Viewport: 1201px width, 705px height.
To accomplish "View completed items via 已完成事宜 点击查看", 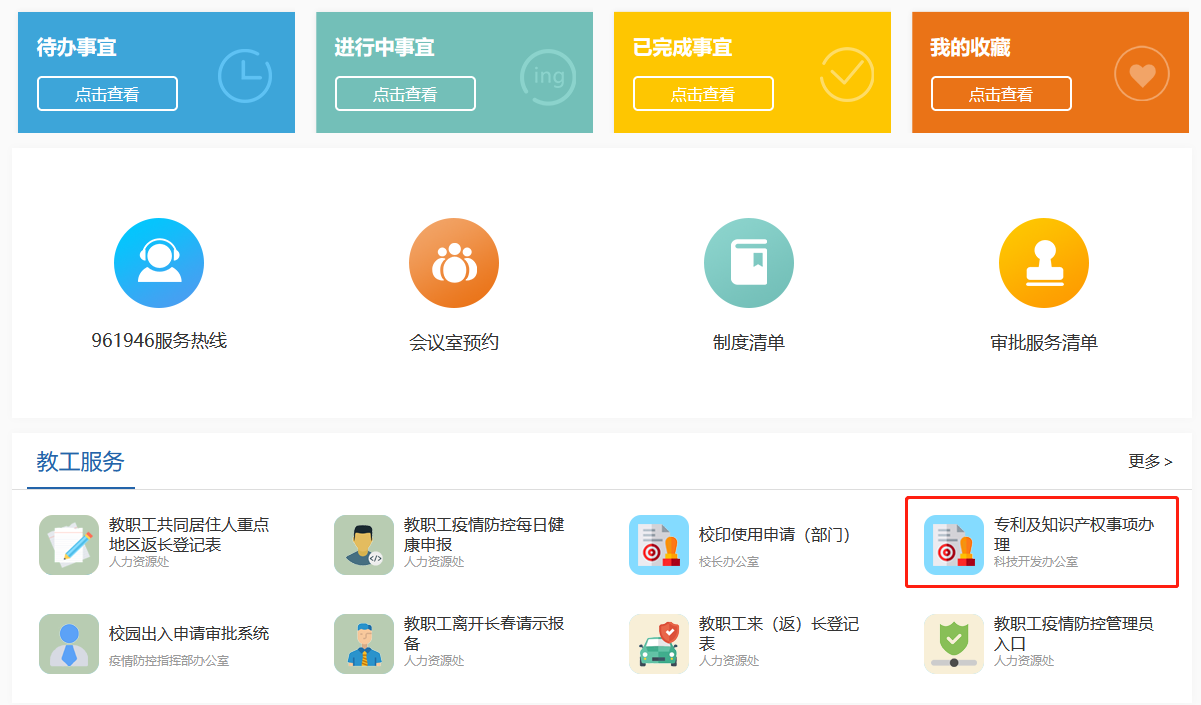I will tap(703, 94).
